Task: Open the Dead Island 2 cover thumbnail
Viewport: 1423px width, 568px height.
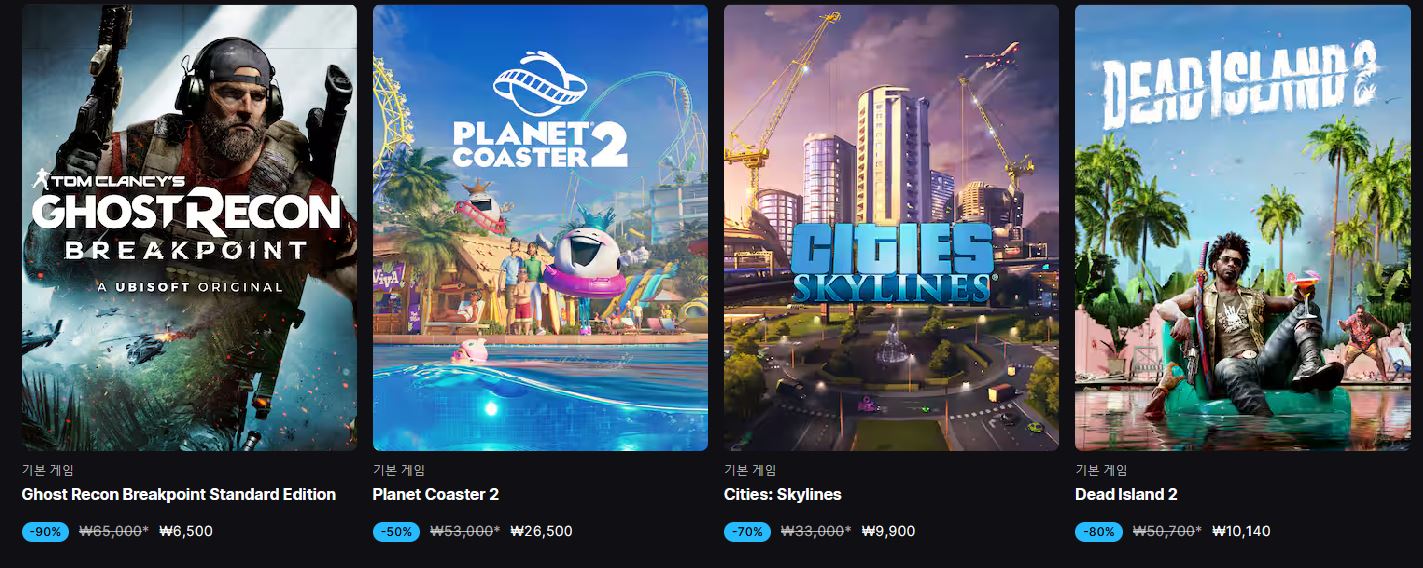Action: pyautogui.click(x=1242, y=228)
